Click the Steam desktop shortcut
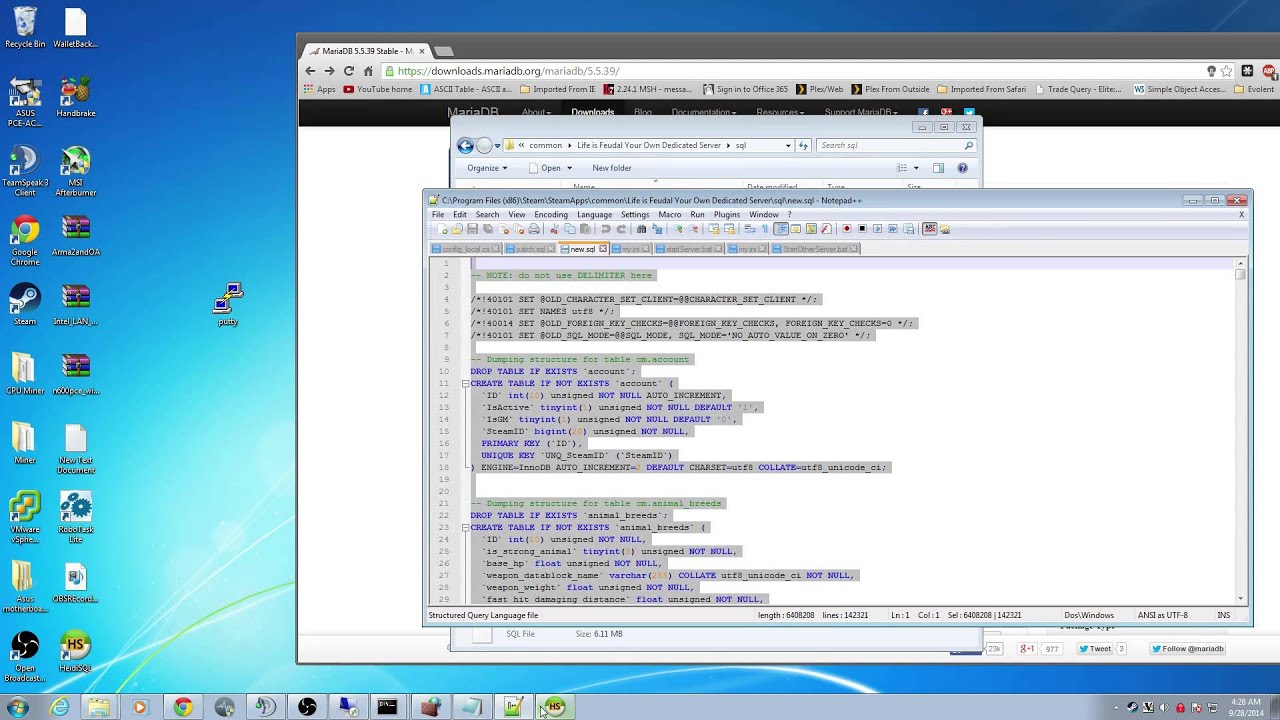The height and width of the screenshot is (720, 1280). 25,305
